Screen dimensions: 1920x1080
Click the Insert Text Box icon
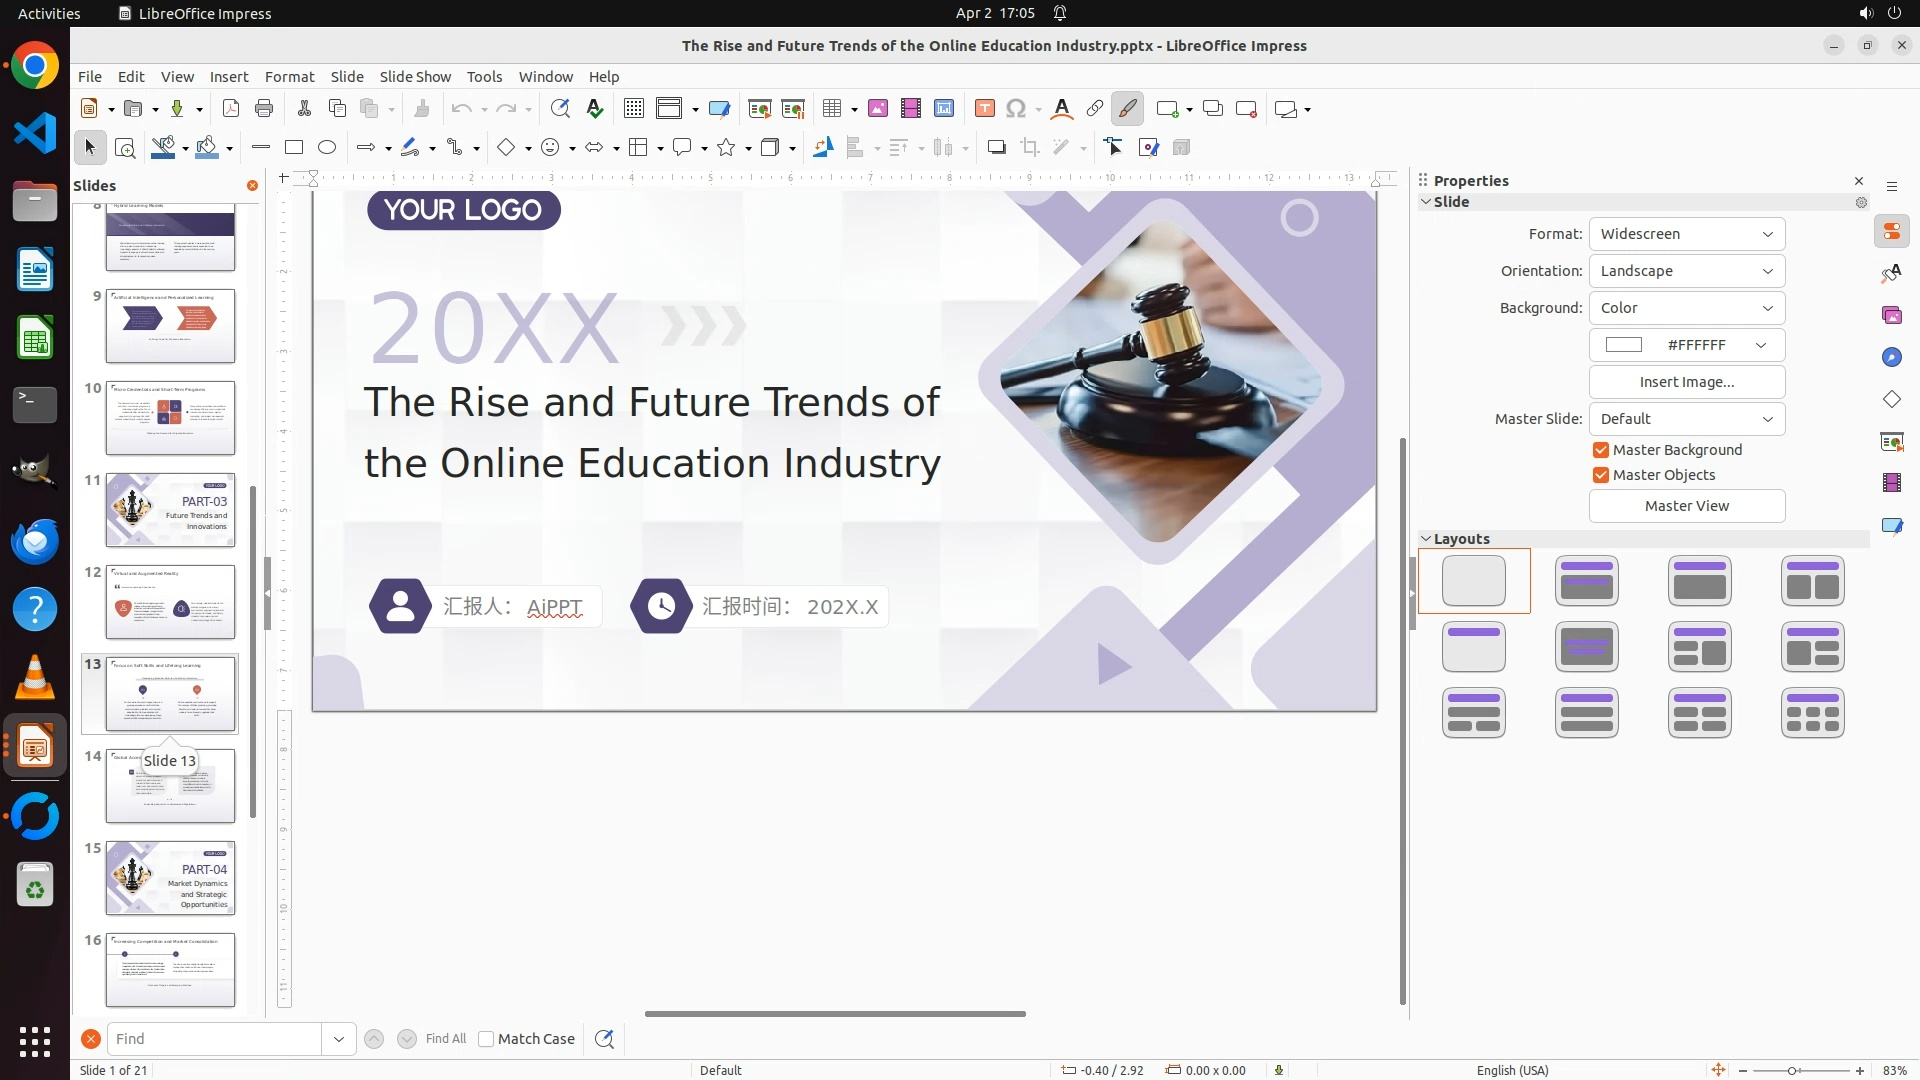click(x=984, y=109)
